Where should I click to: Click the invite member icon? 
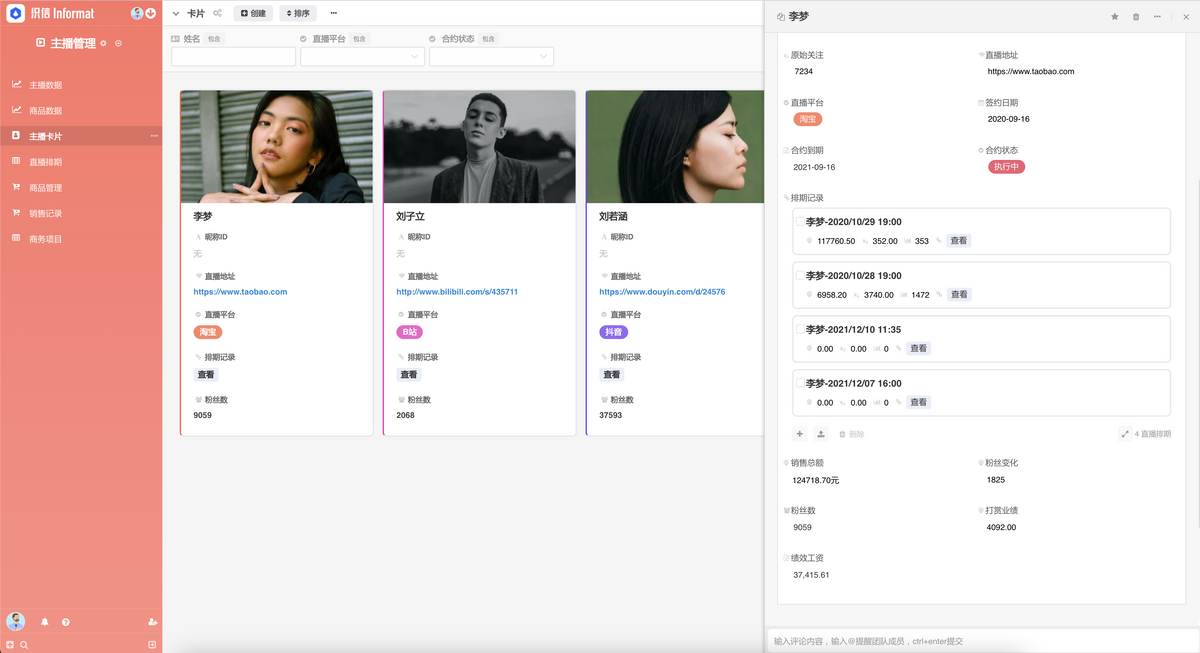[152, 622]
